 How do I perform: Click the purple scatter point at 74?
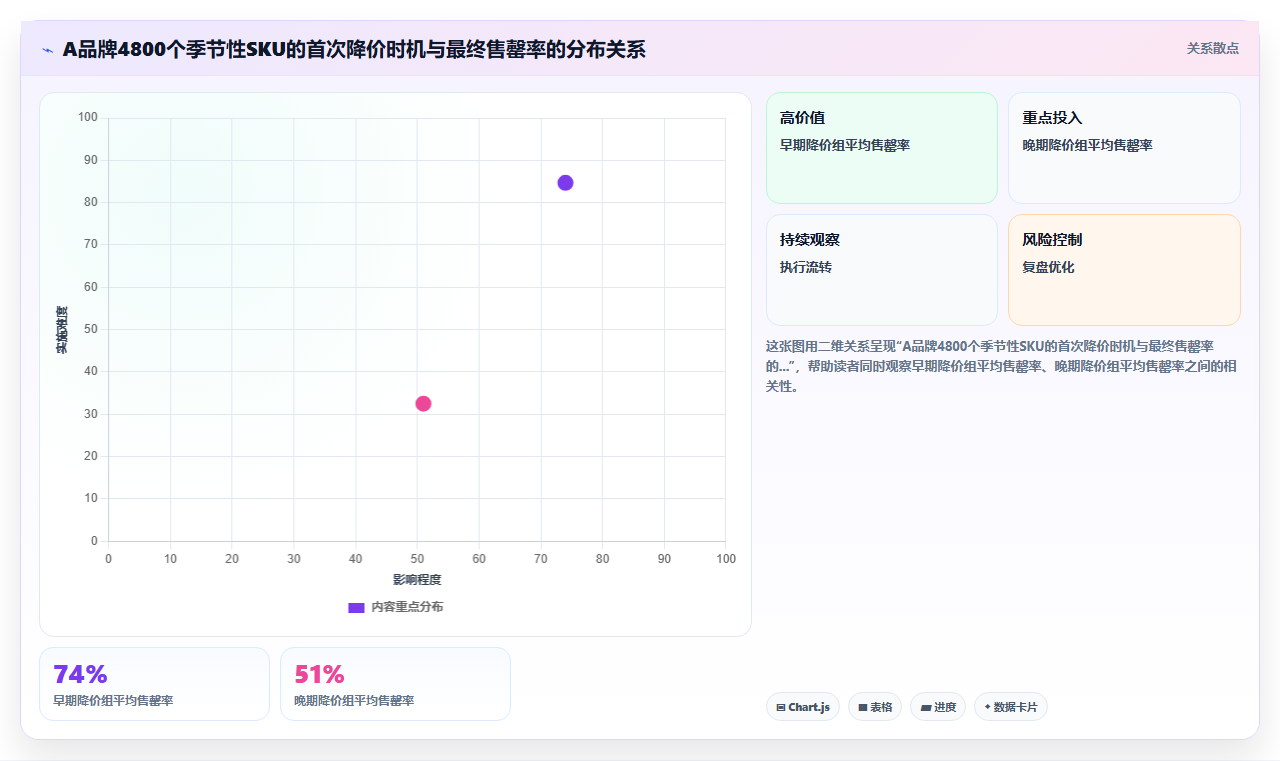[x=565, y=182]
